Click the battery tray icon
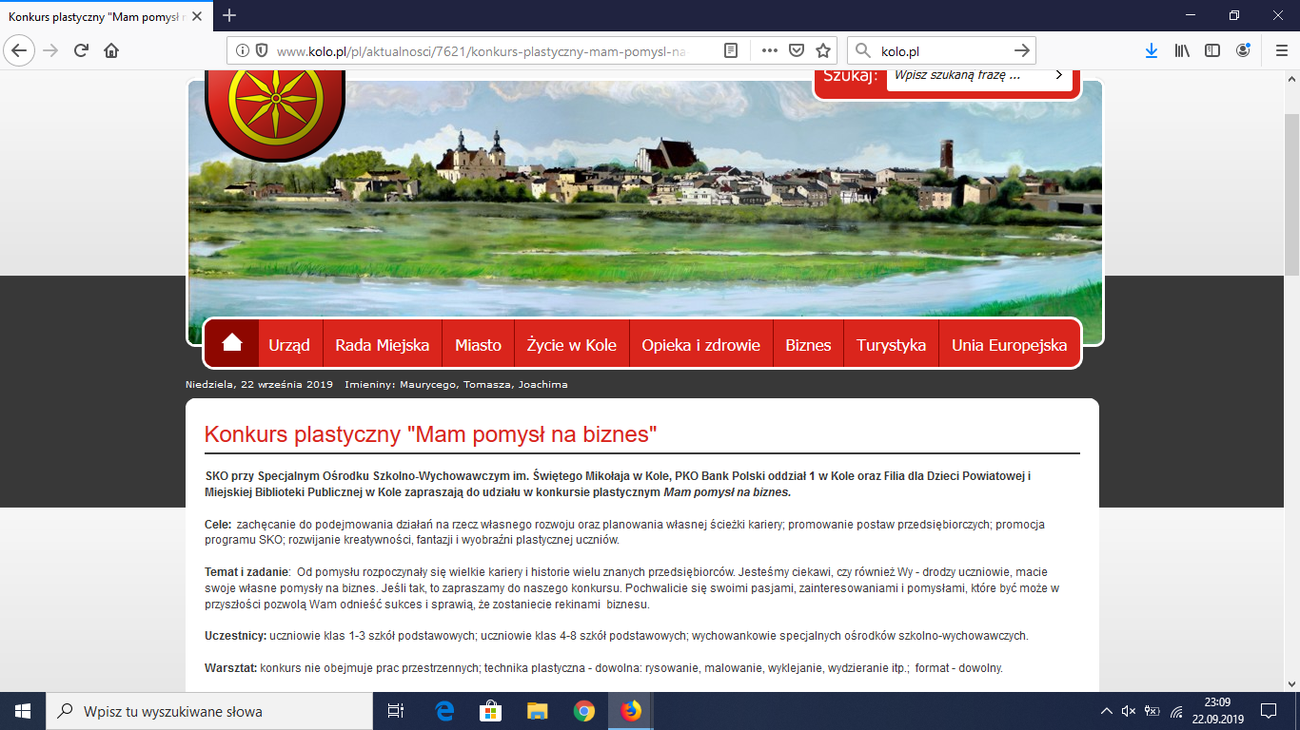This screenshot has height=730, width=1300. [1152, 711]
